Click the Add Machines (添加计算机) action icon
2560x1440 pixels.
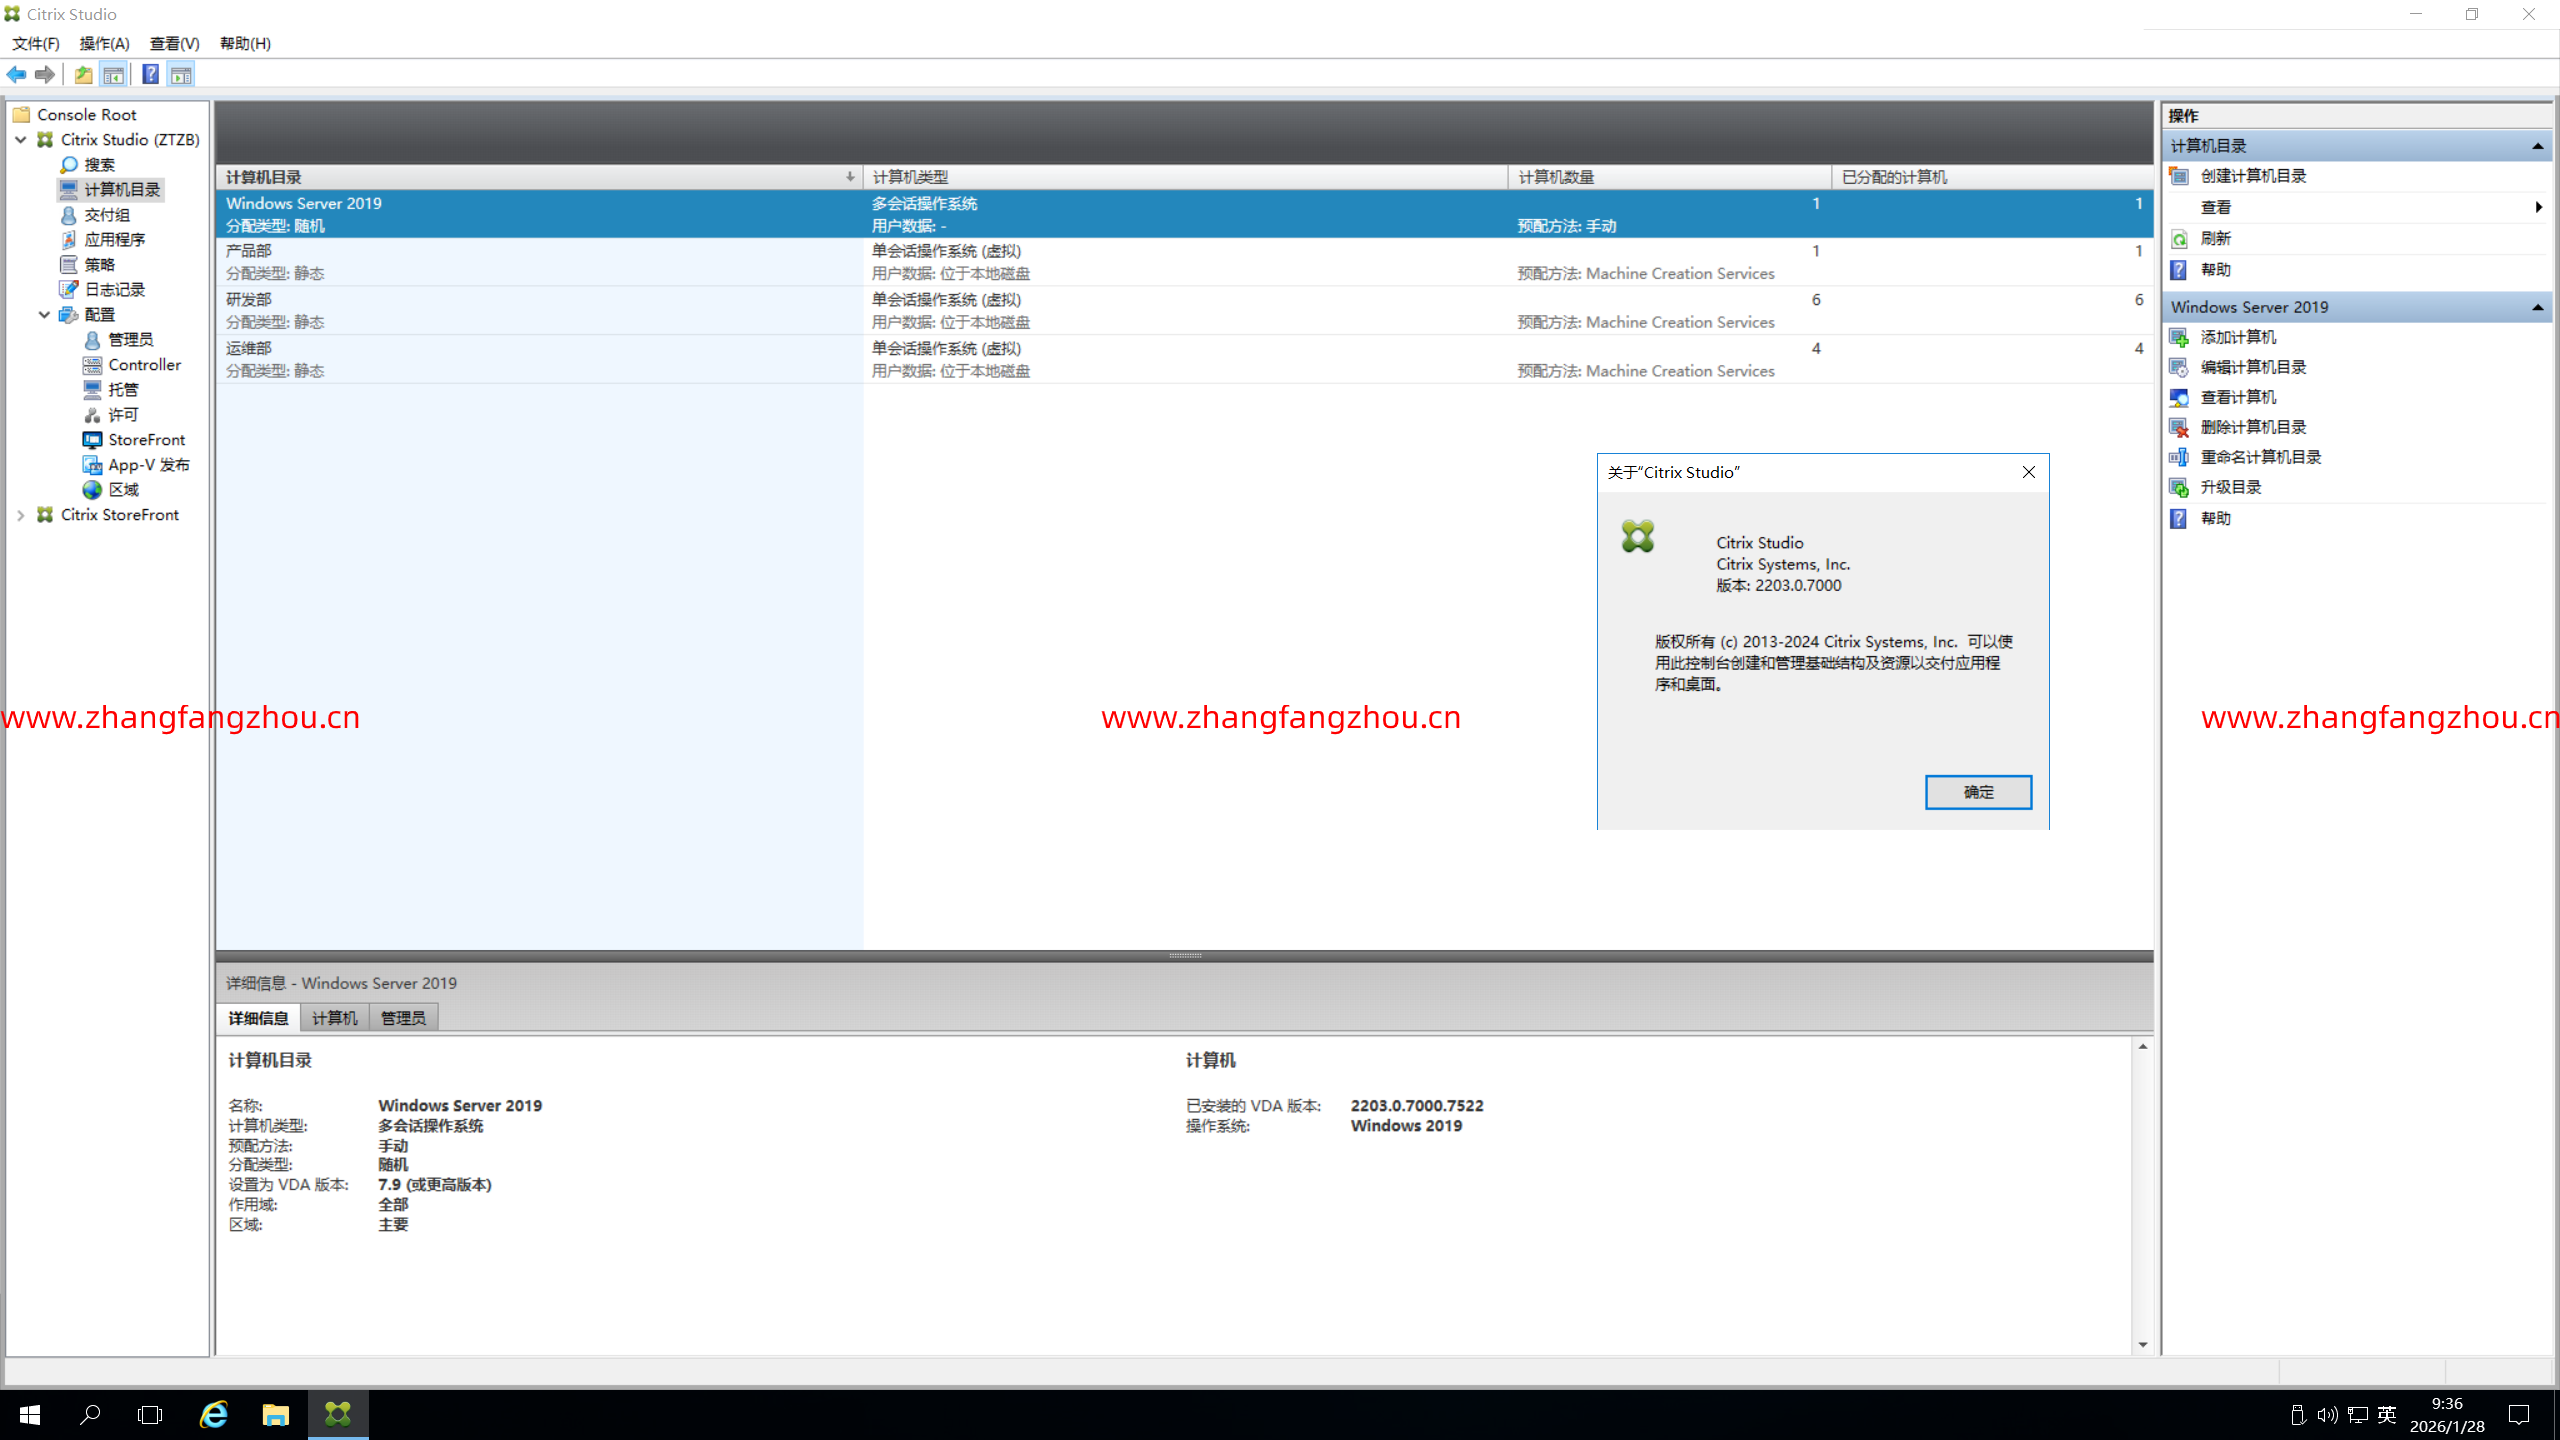2179,338
